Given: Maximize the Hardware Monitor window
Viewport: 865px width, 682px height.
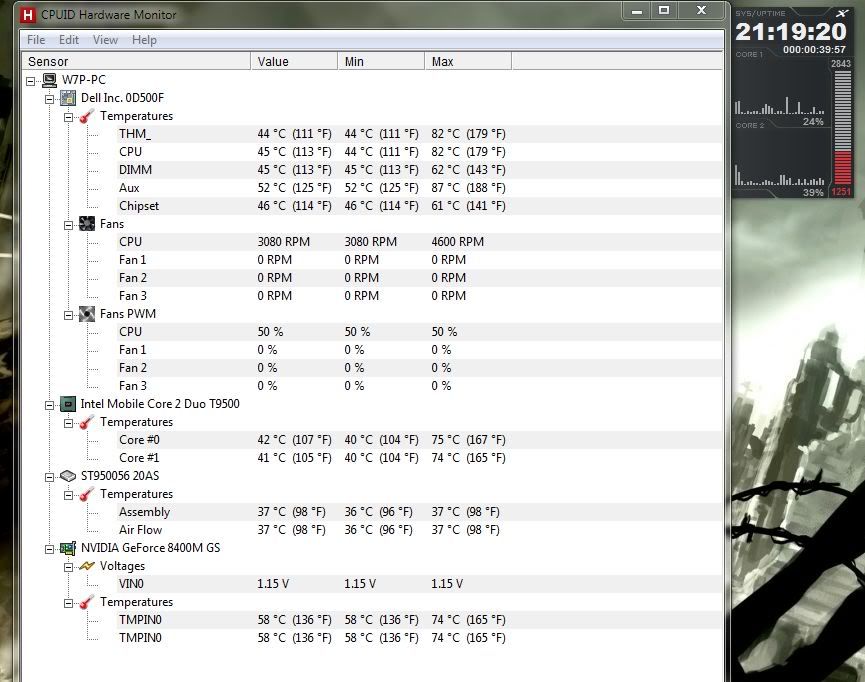Looking at the screenshot, I should [x=664, y=11].
